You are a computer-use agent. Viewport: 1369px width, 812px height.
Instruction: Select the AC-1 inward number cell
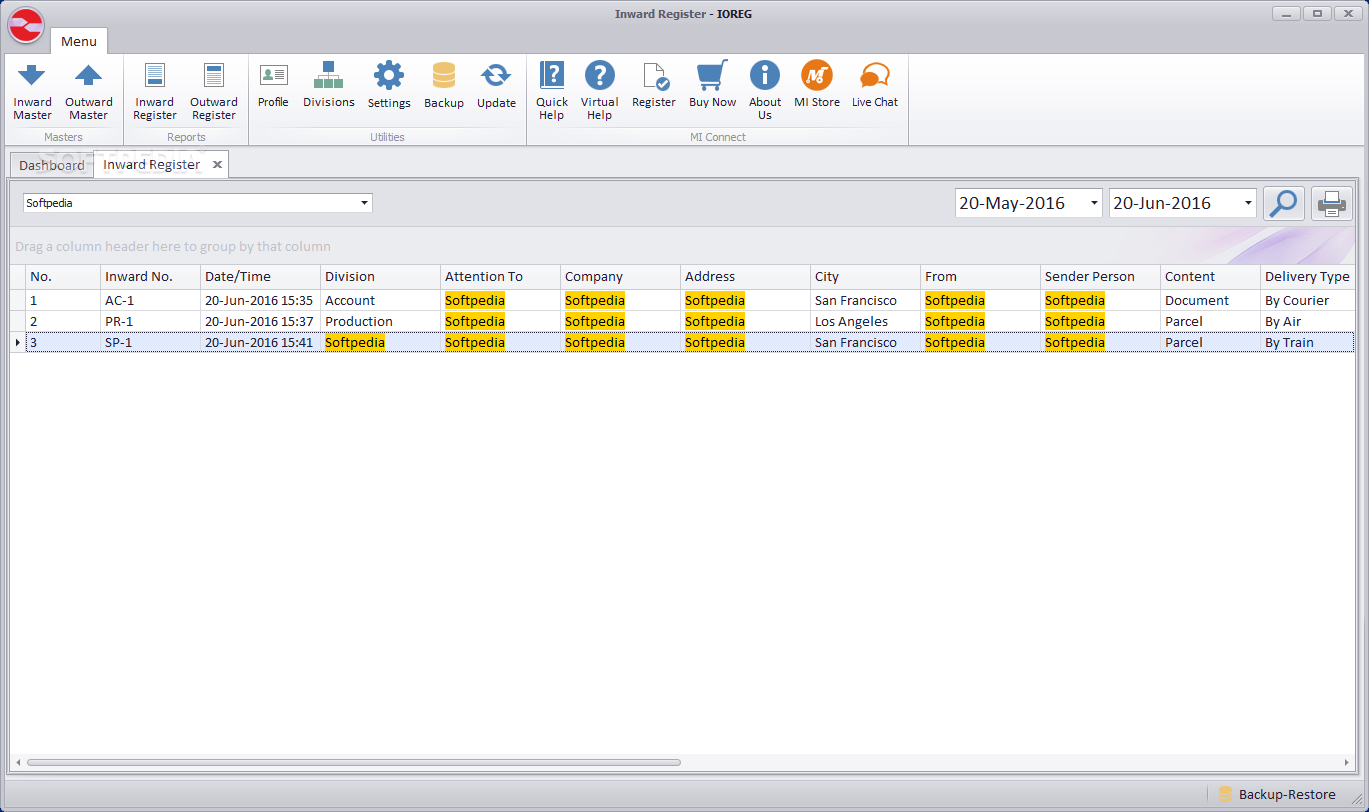150,301
